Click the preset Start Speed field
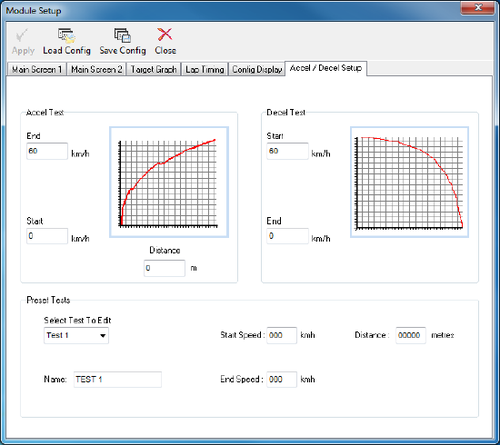The width and height of the screenshot is (500, 445). click(282, 335)
